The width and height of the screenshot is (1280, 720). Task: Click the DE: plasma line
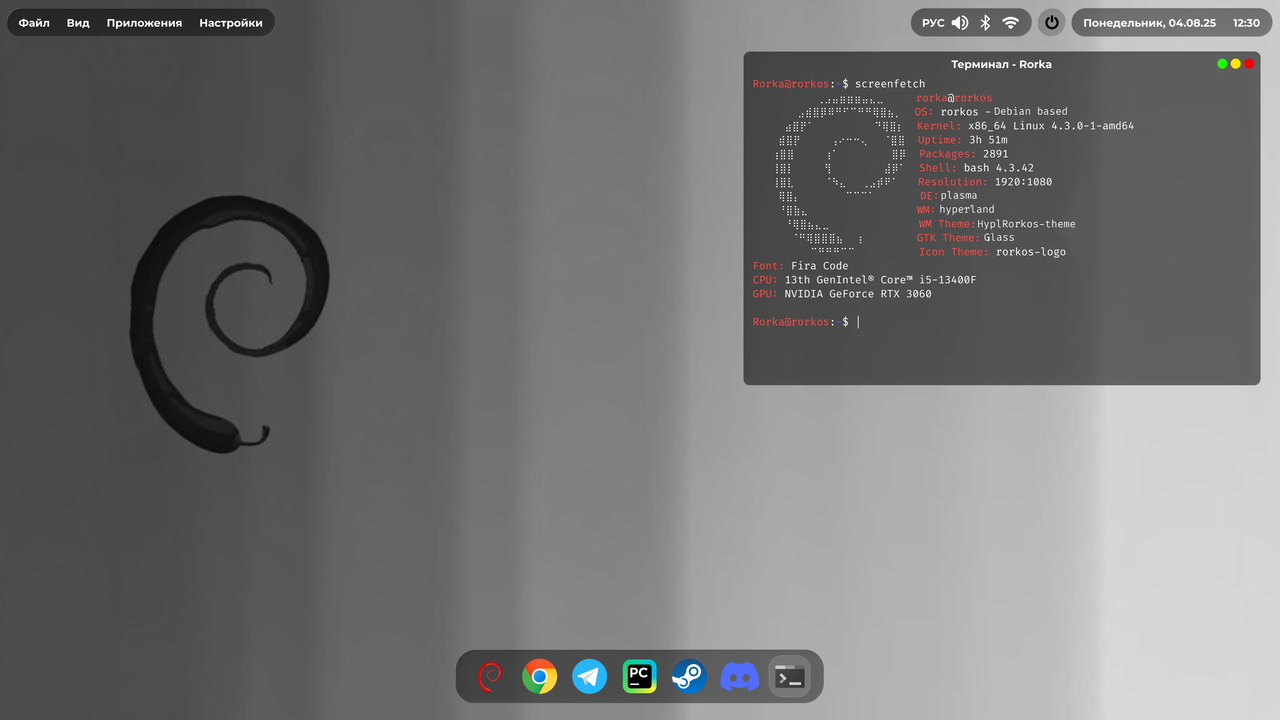[949, 196]
